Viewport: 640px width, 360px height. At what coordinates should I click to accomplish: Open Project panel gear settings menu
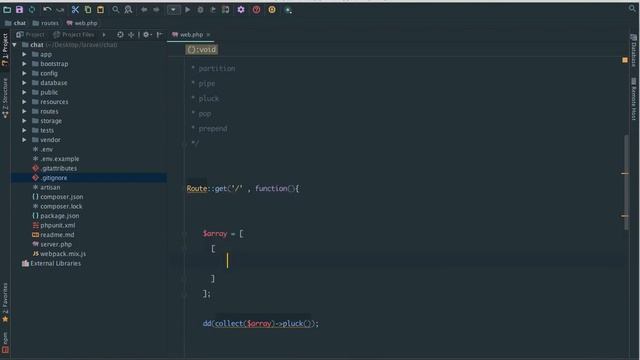[x=147, y=35]
